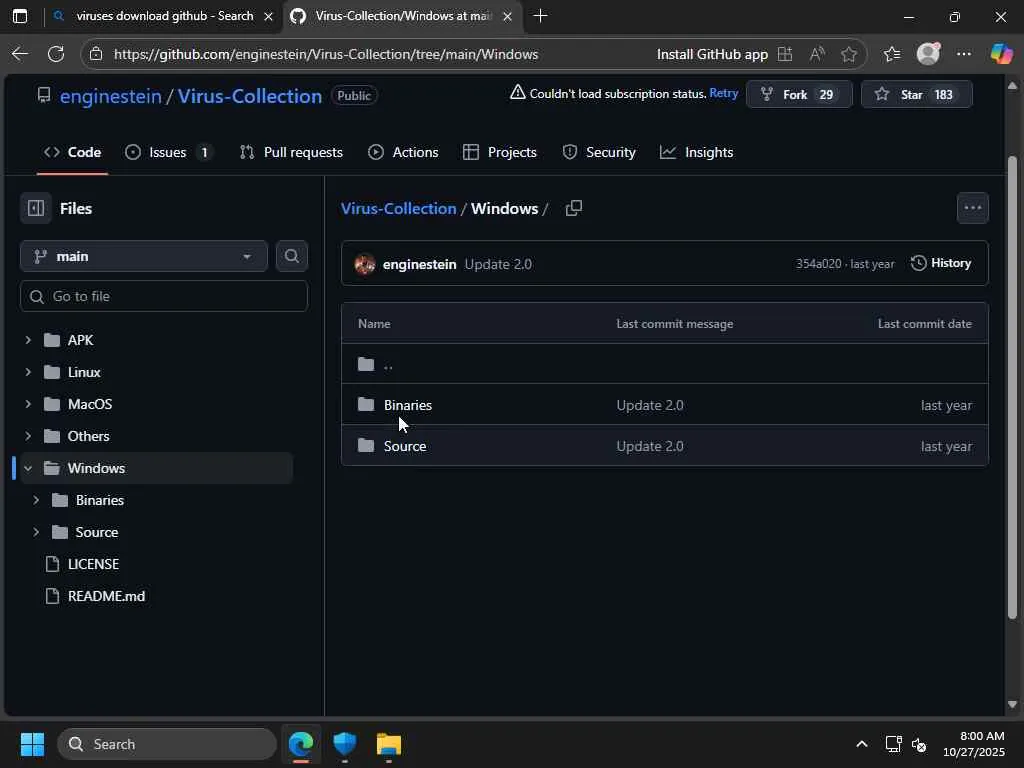1024x768 pixels.
Task: Open the Issues tab
Action: 168,152
